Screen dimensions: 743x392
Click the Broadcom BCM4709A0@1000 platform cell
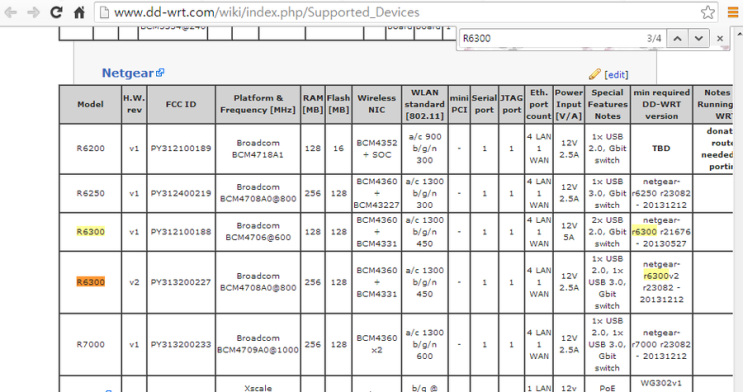pyautogui.click(x=258, y=345)
